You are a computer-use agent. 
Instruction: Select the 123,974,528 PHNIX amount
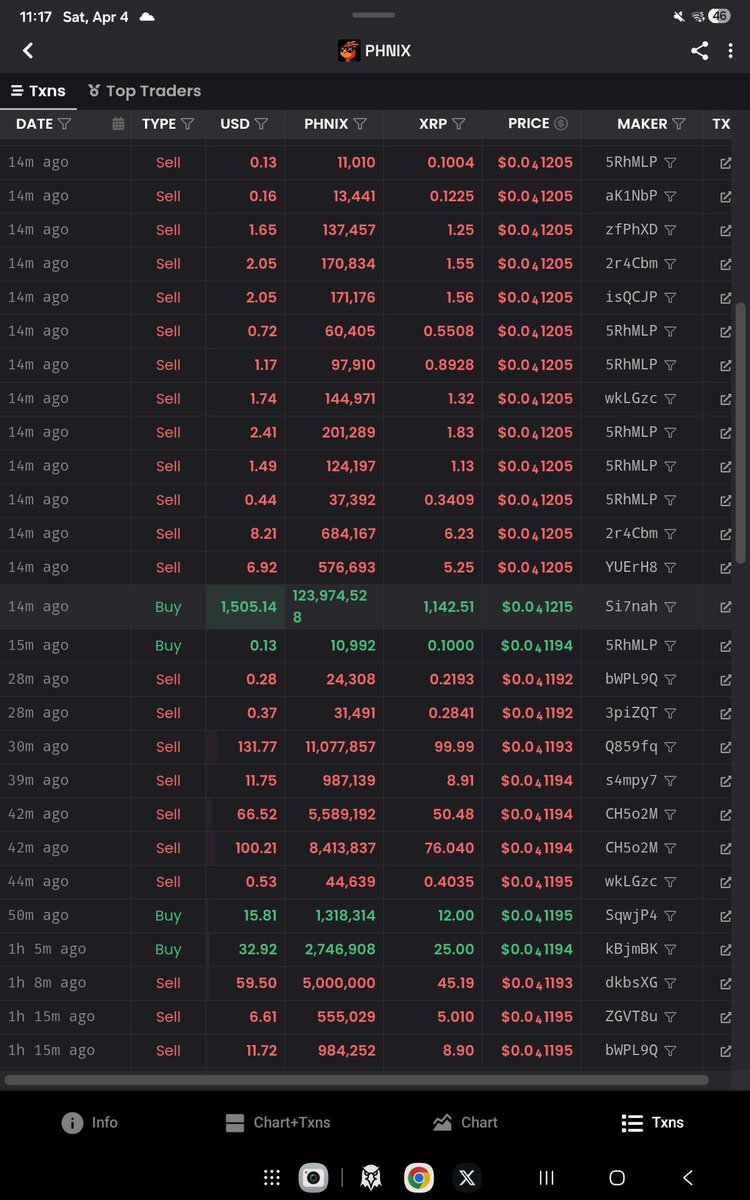pyautogui.click(x=330, y=607)
